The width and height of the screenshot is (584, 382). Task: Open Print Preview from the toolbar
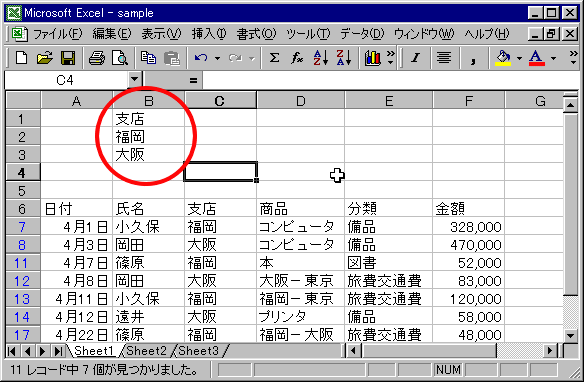coord(120,58)
